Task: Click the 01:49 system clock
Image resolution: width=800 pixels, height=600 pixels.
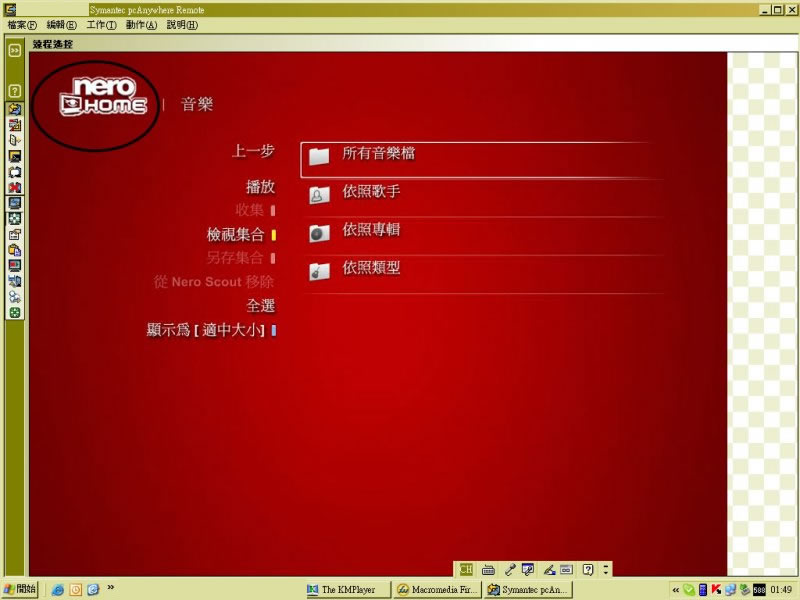Action: (x=781, y=590)
